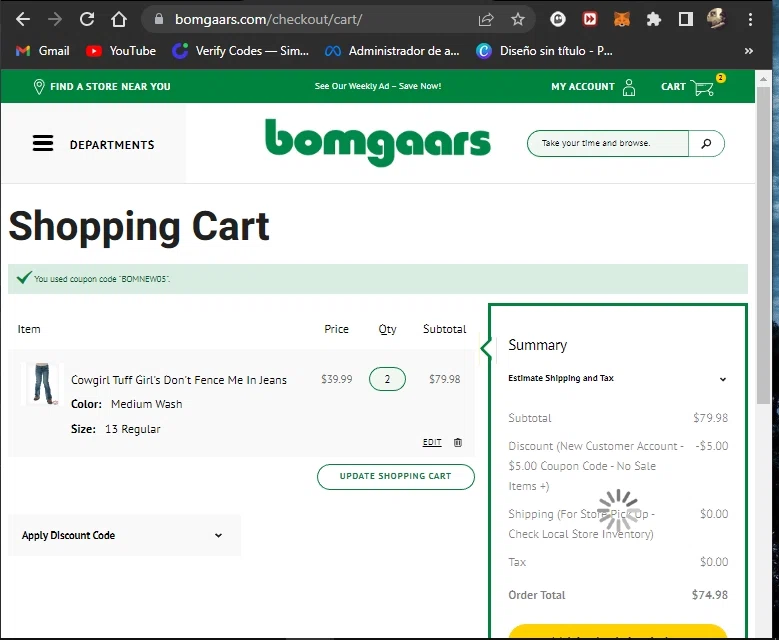
Task: Show more bookmarks with the double chevron
Action: pyautogui.click(x=749, y=51)
